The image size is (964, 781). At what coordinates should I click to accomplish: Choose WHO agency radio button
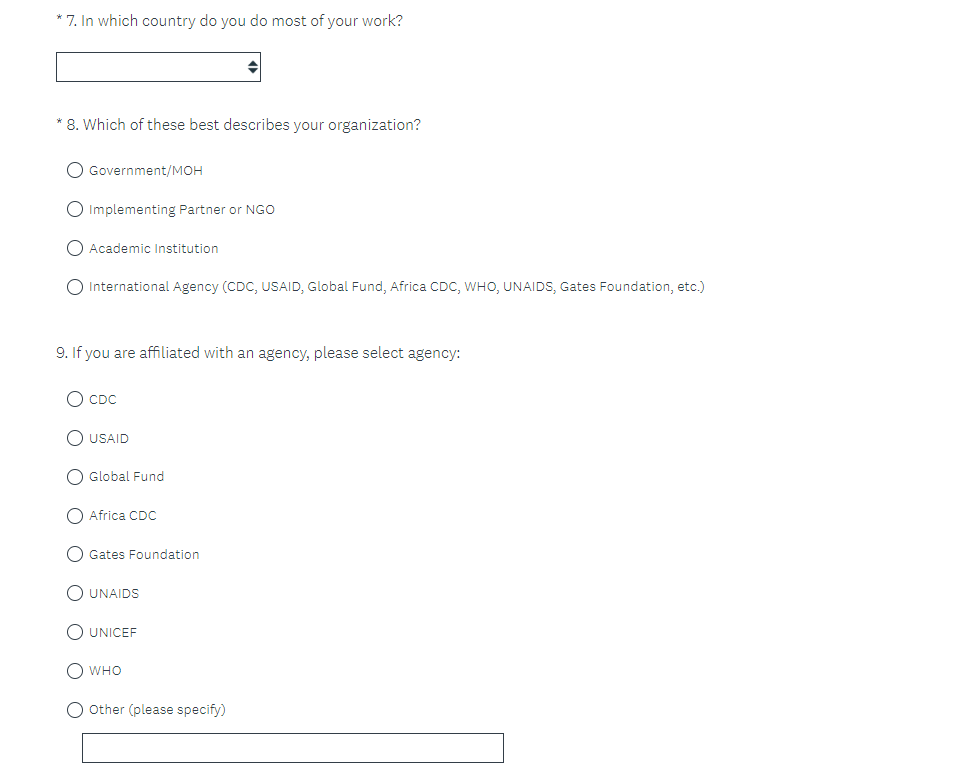coord(75,671)
